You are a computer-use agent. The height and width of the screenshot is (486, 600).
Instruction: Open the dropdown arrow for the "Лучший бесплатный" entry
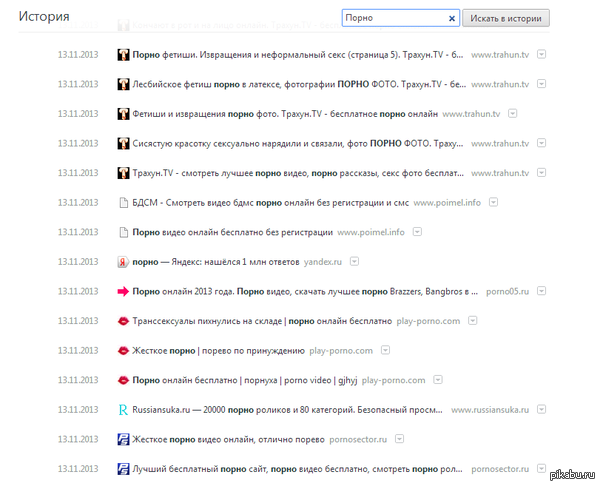pos(541,468)
